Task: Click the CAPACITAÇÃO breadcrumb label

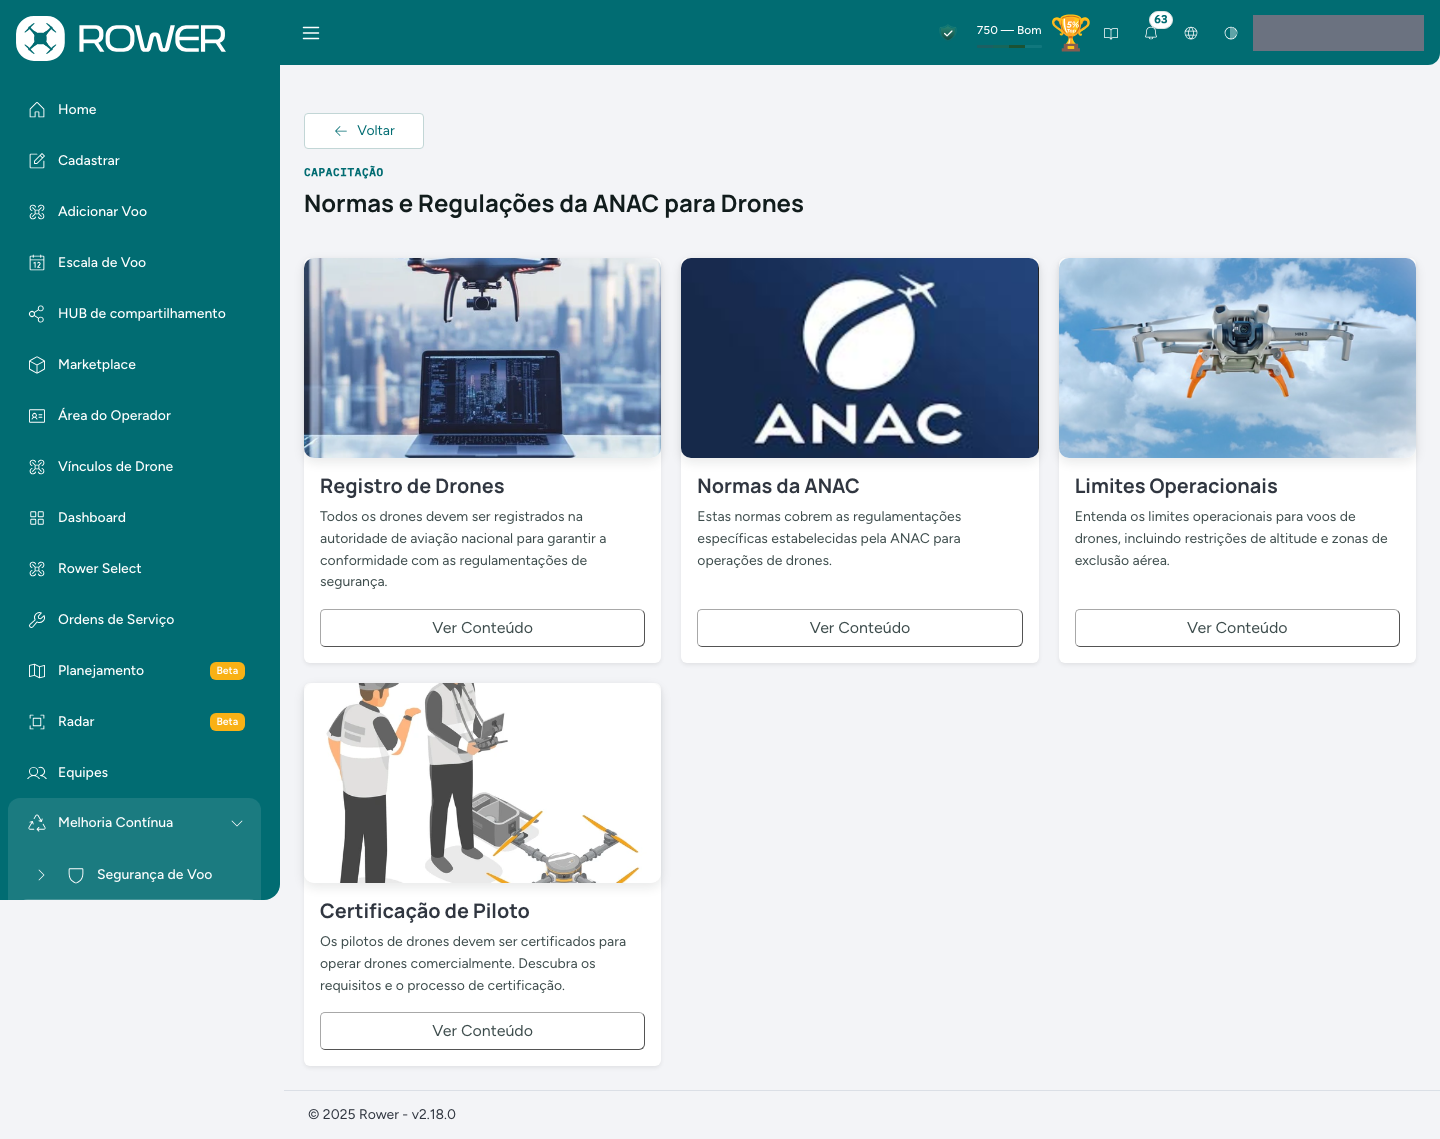Action: pyautogui.click(x=344, y=173)
